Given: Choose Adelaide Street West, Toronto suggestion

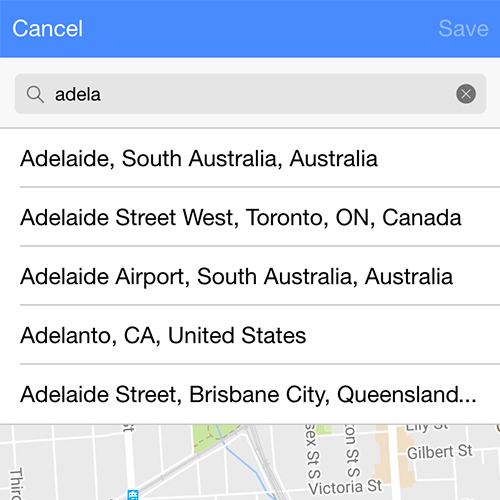Looking at the screenshot, I should (x=250, y=217).
